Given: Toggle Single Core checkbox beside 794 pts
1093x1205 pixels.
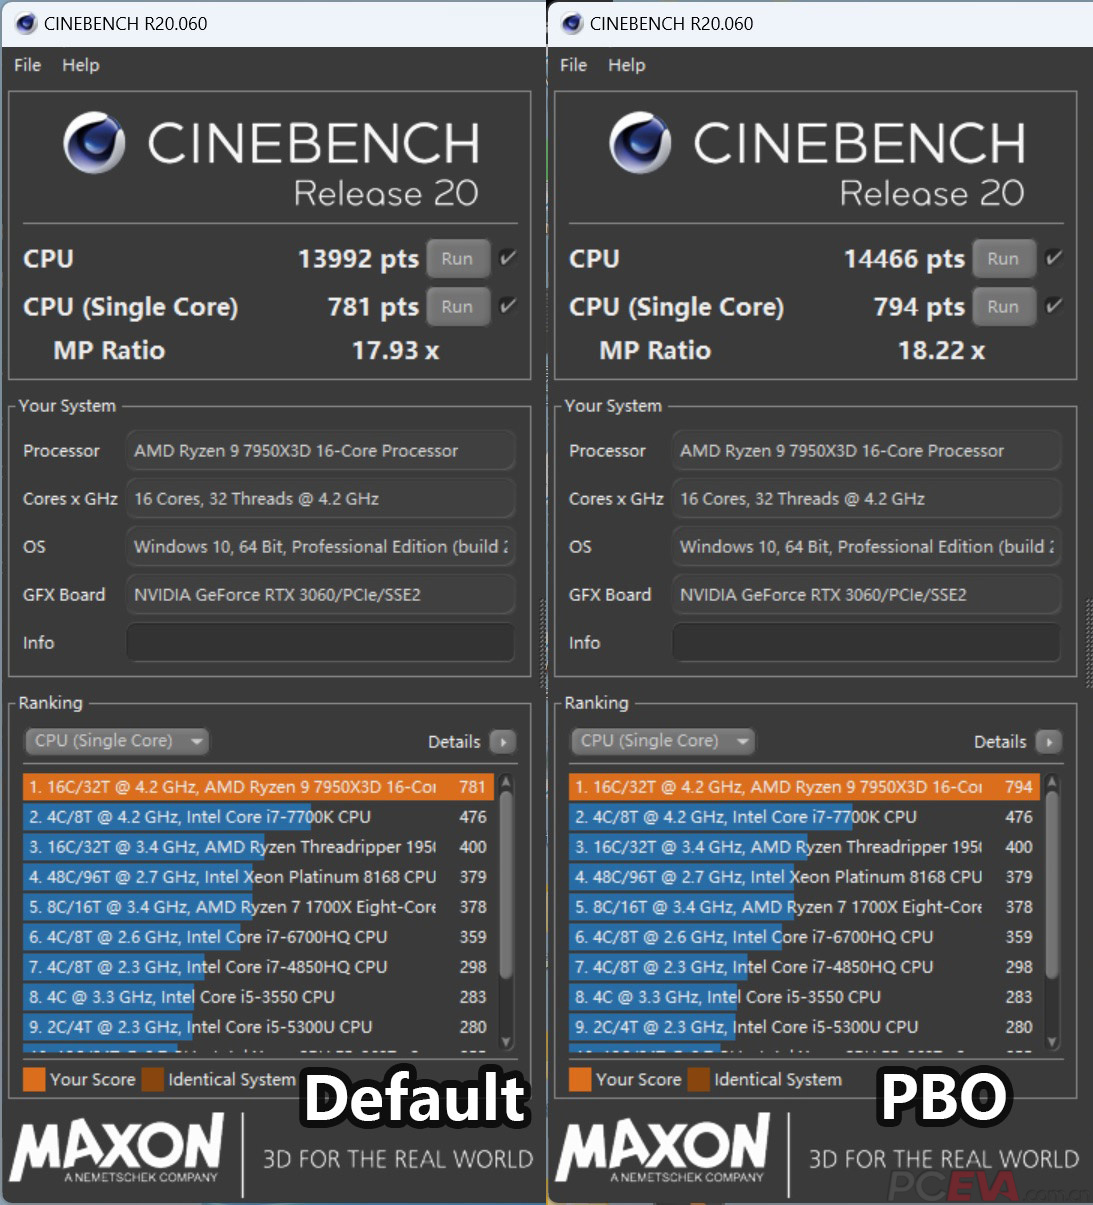Looking at the screenshot, I should click(1054, 306).
